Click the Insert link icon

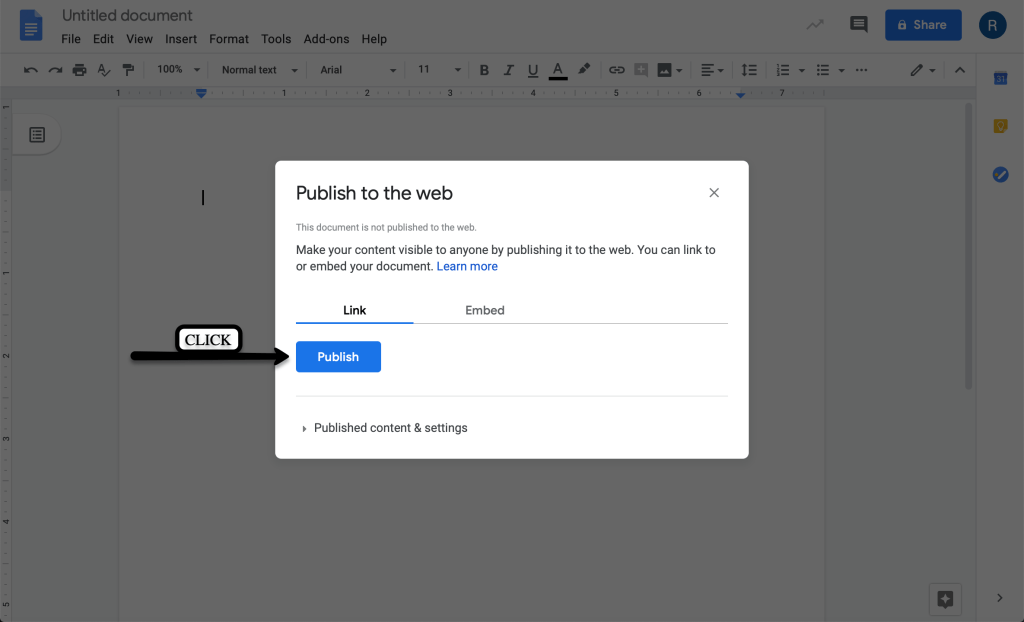[616, 70]
